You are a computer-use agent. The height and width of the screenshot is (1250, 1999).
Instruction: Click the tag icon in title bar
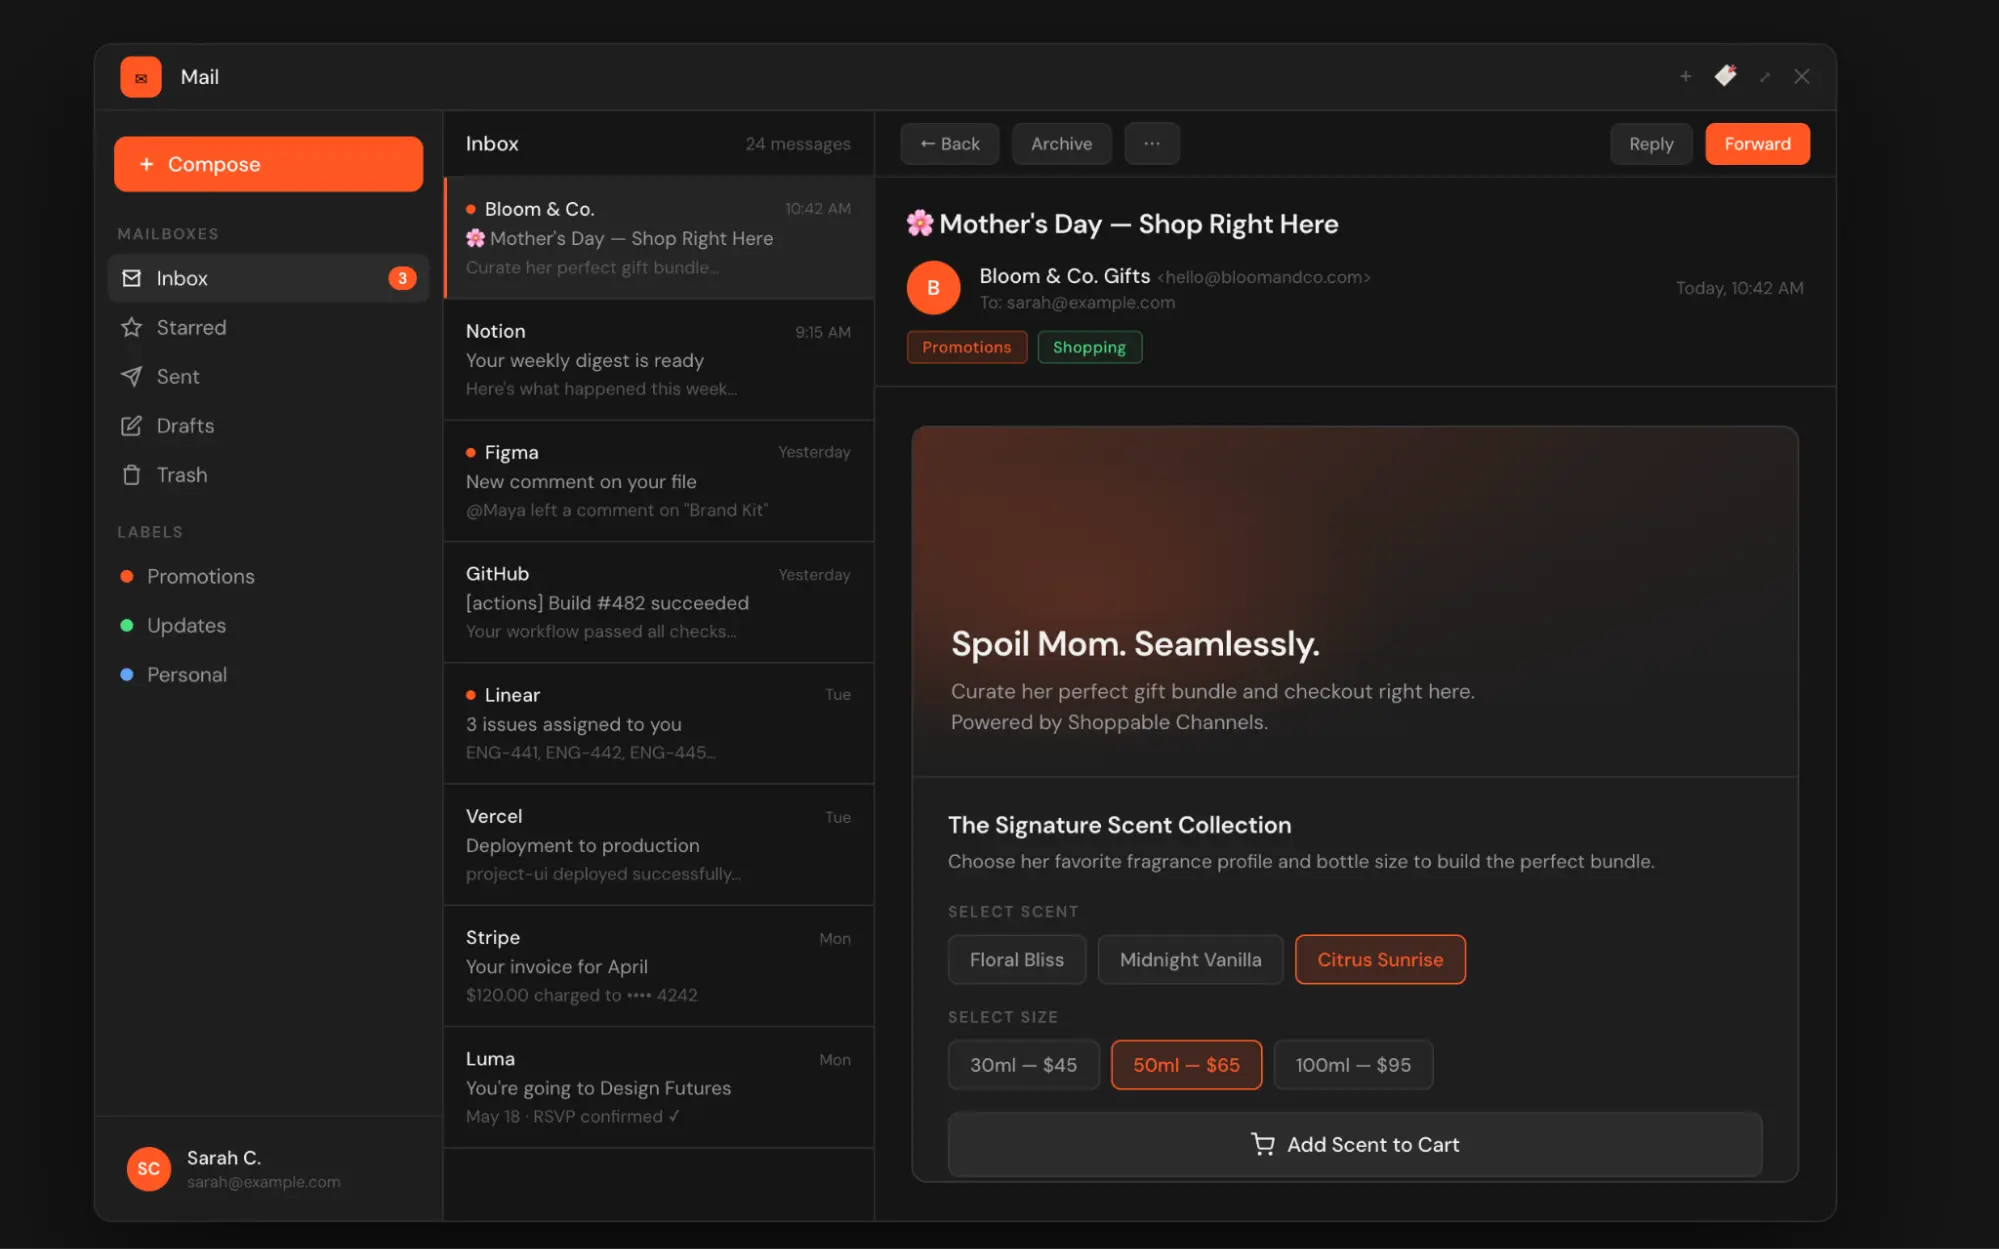point(1725,76)
